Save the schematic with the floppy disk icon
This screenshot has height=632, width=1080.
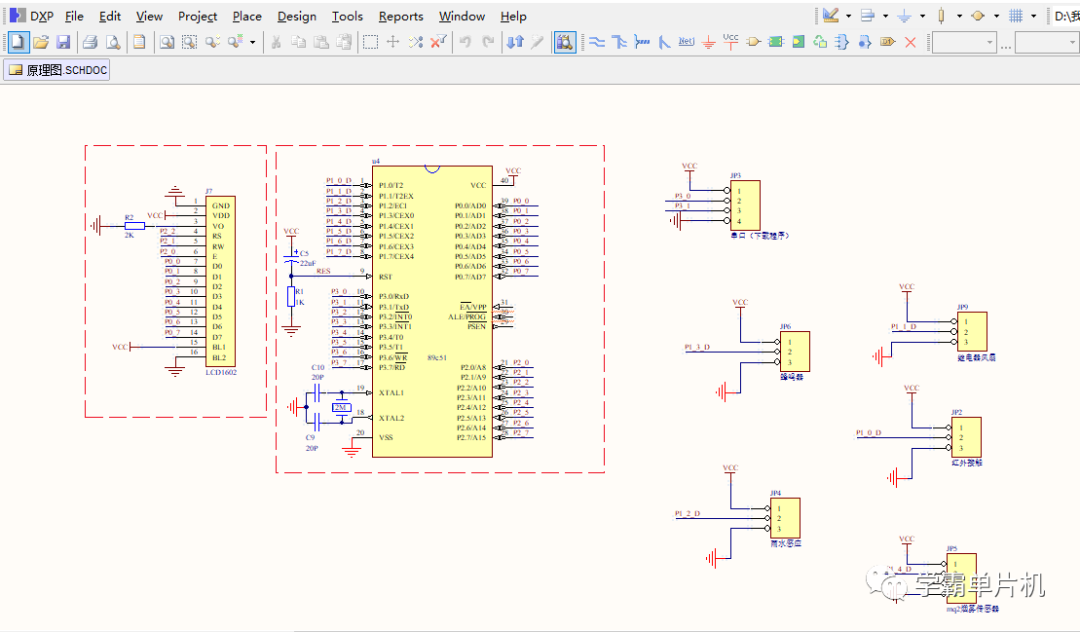[x=63, y=42]
